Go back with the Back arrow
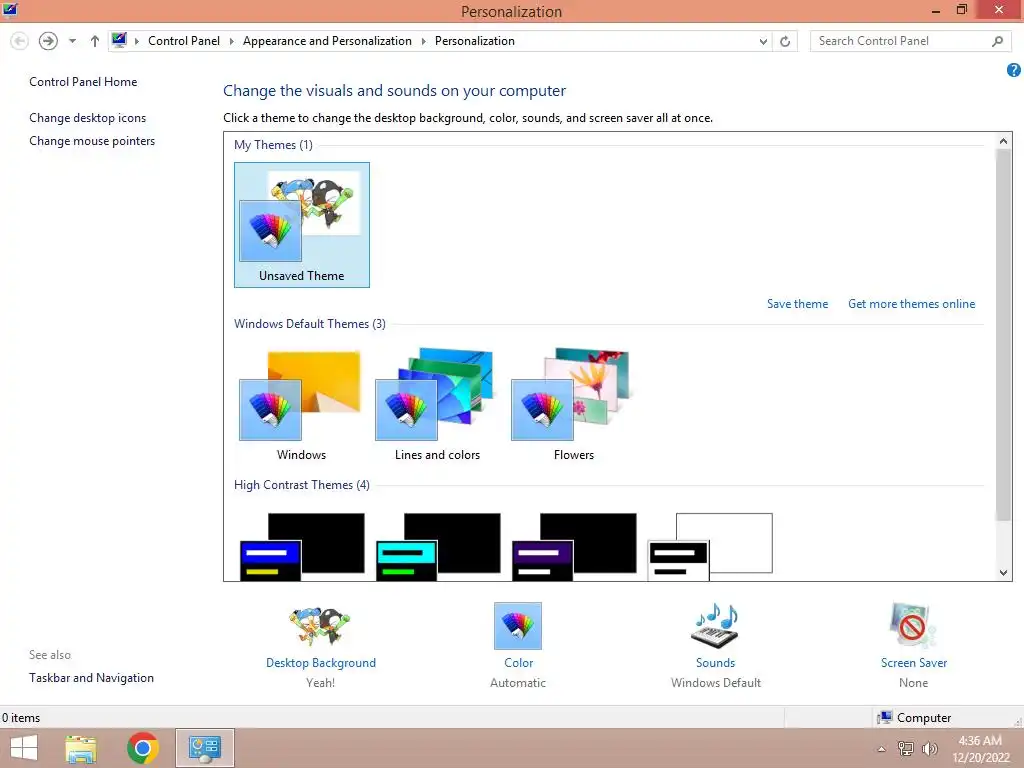 tap(20, 41)
